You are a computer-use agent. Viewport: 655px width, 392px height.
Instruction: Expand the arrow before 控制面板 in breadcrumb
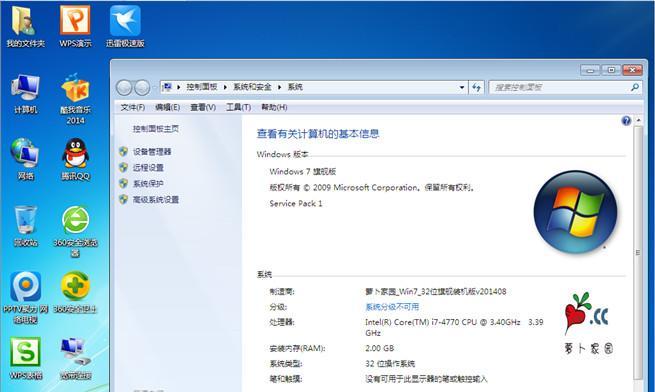click(x=178, y=87)
